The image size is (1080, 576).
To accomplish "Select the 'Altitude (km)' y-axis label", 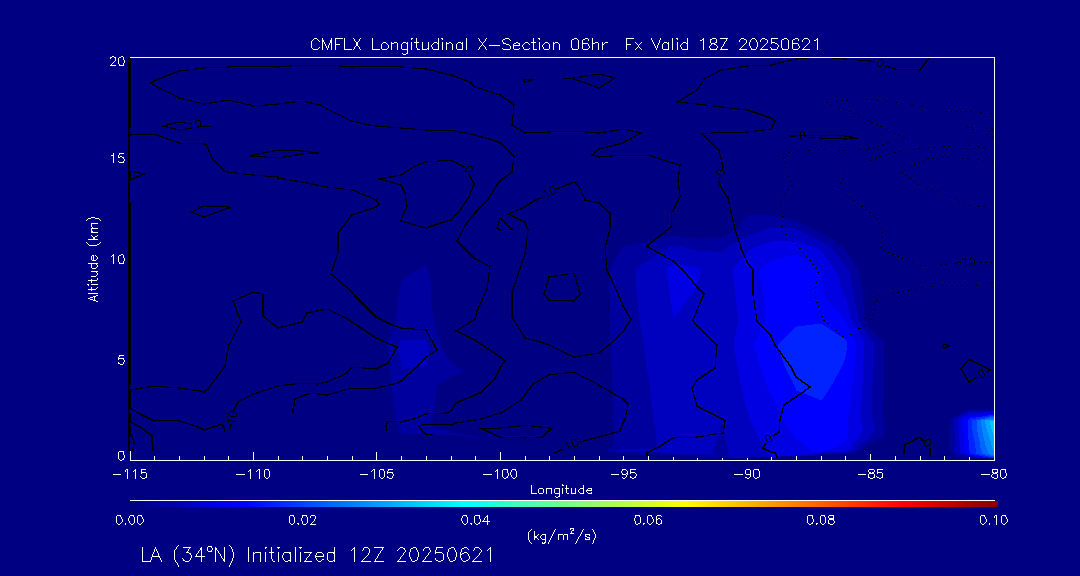I will pos(92,258).
